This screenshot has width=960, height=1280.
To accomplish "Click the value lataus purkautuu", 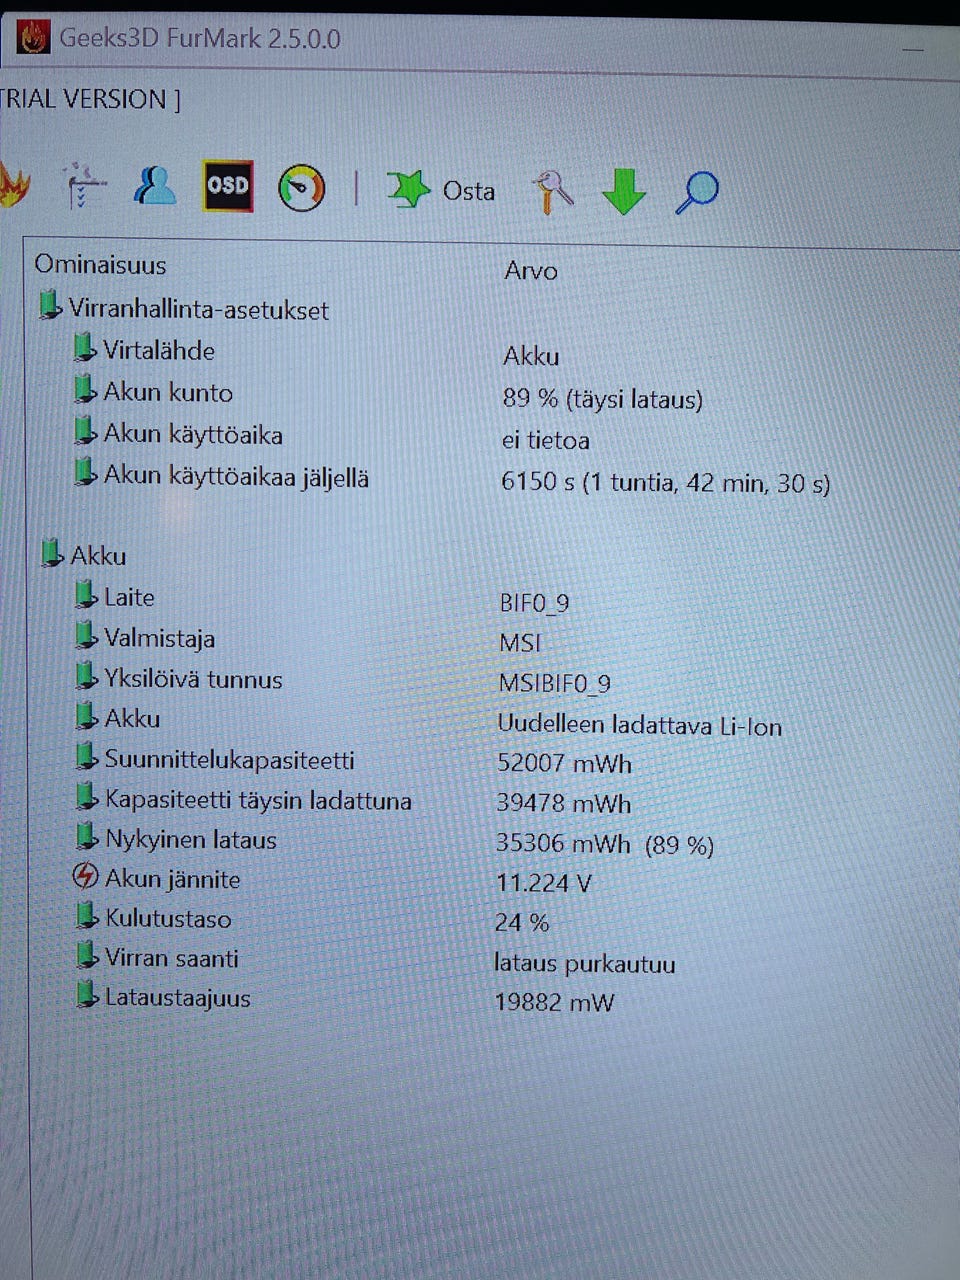I will [585, 964].
